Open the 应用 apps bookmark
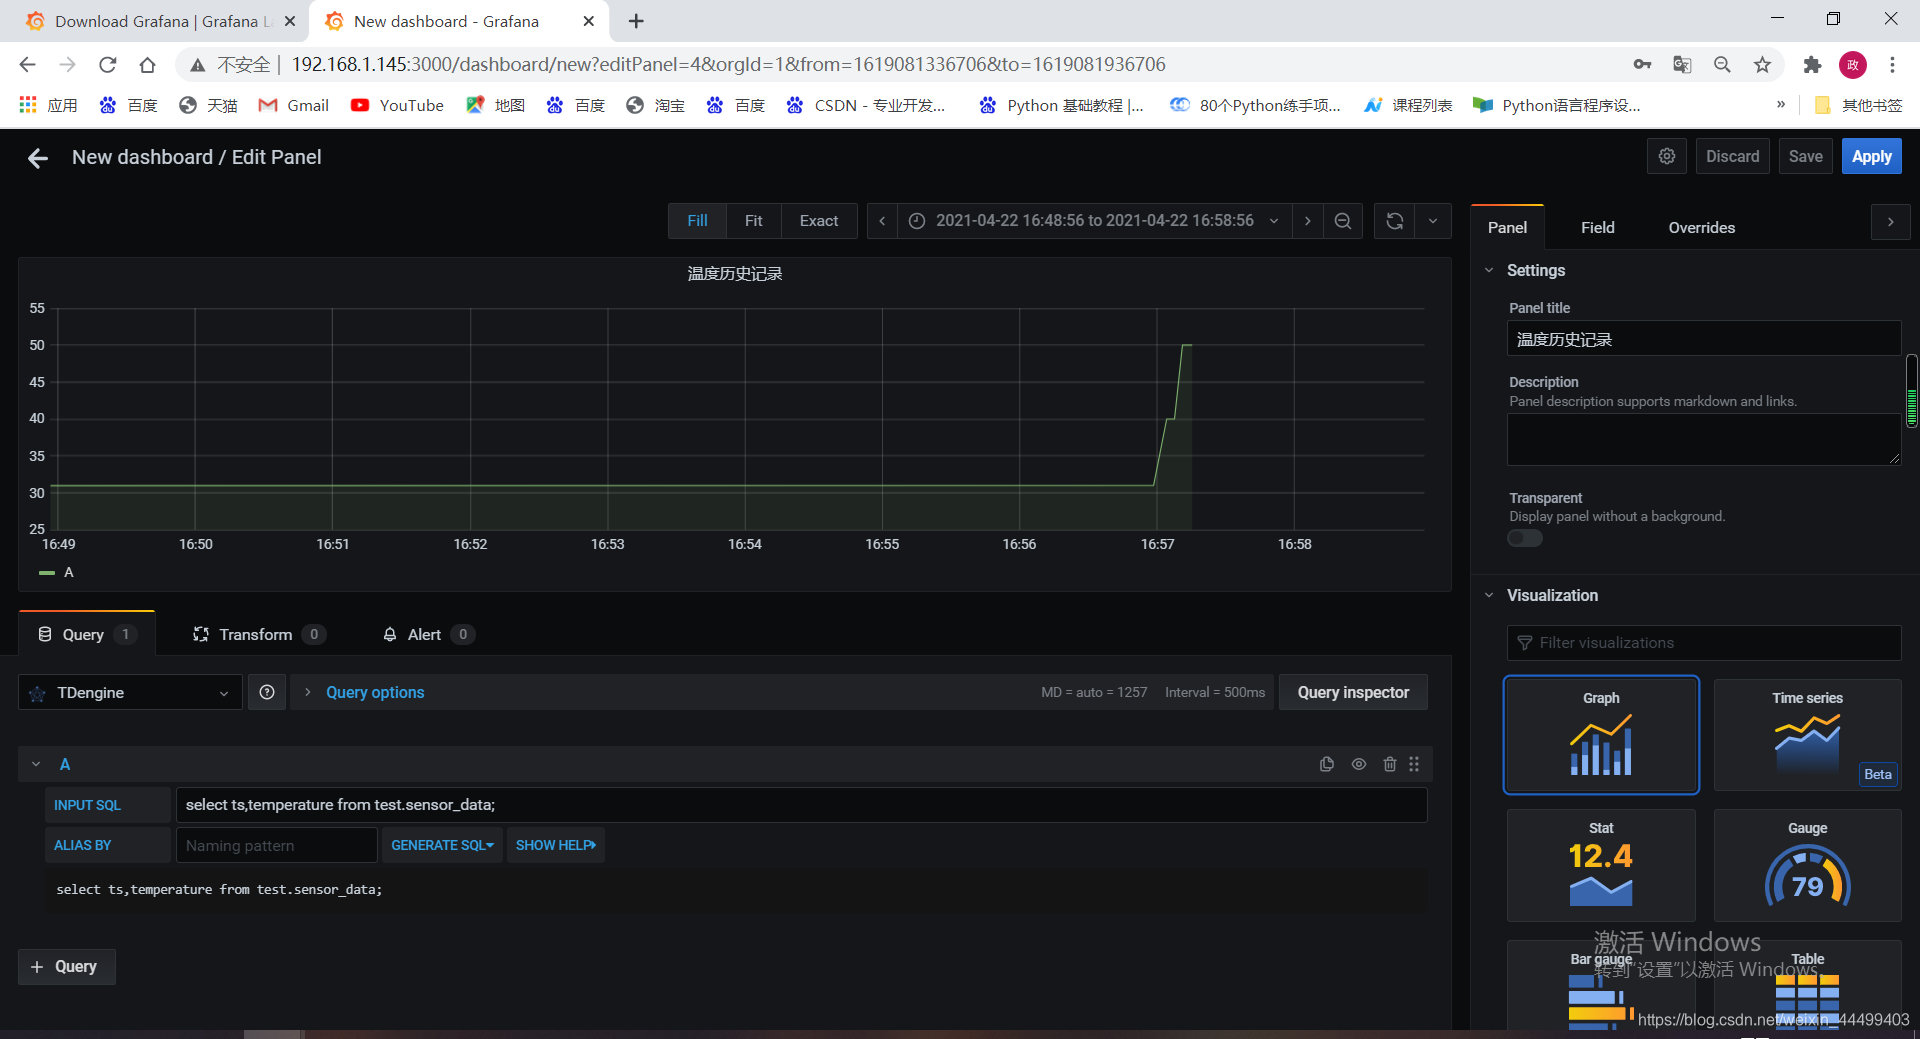Screen dimensions: 1920x1039 pos(48,105)
